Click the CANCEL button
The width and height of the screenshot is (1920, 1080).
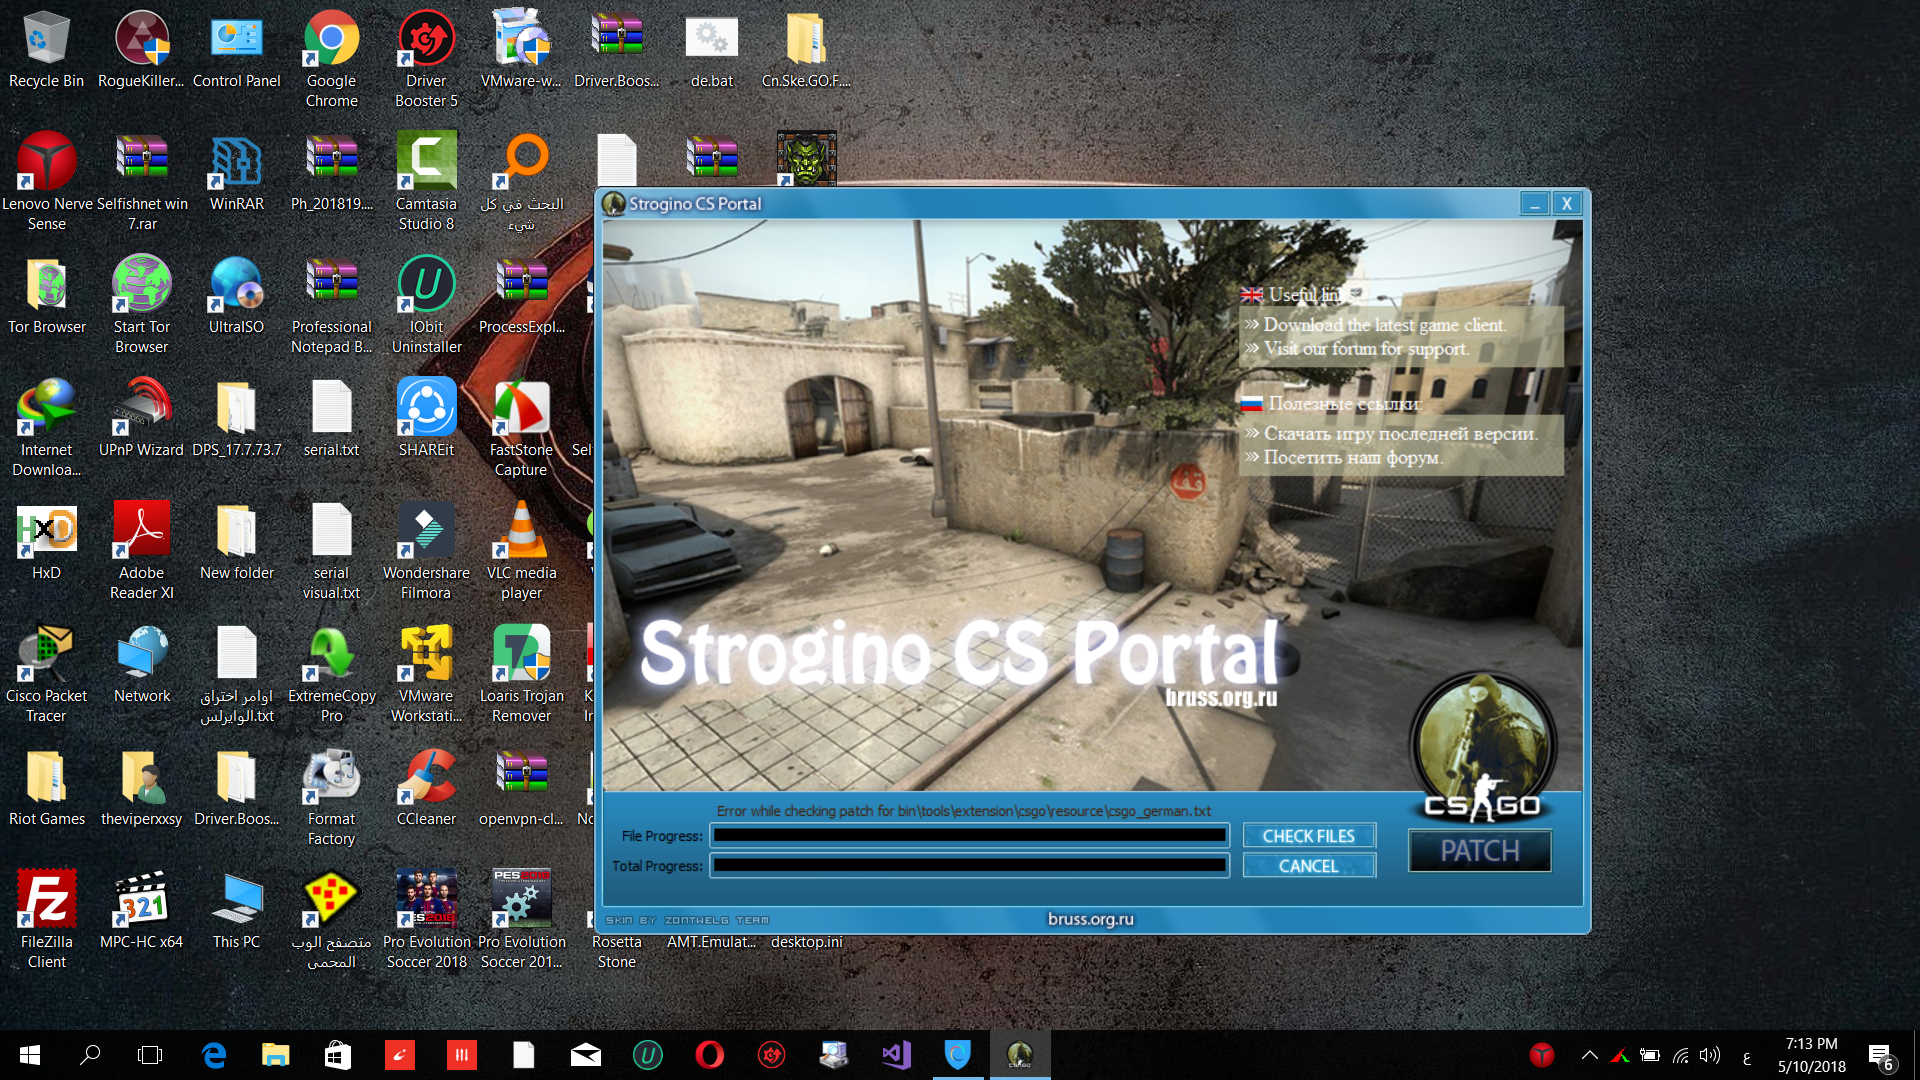(x=1308, y=866)
